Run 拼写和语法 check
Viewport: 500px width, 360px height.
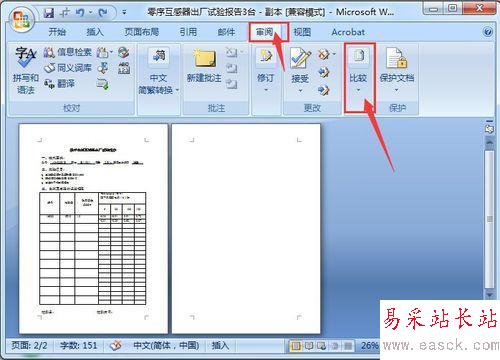(25, 71)
